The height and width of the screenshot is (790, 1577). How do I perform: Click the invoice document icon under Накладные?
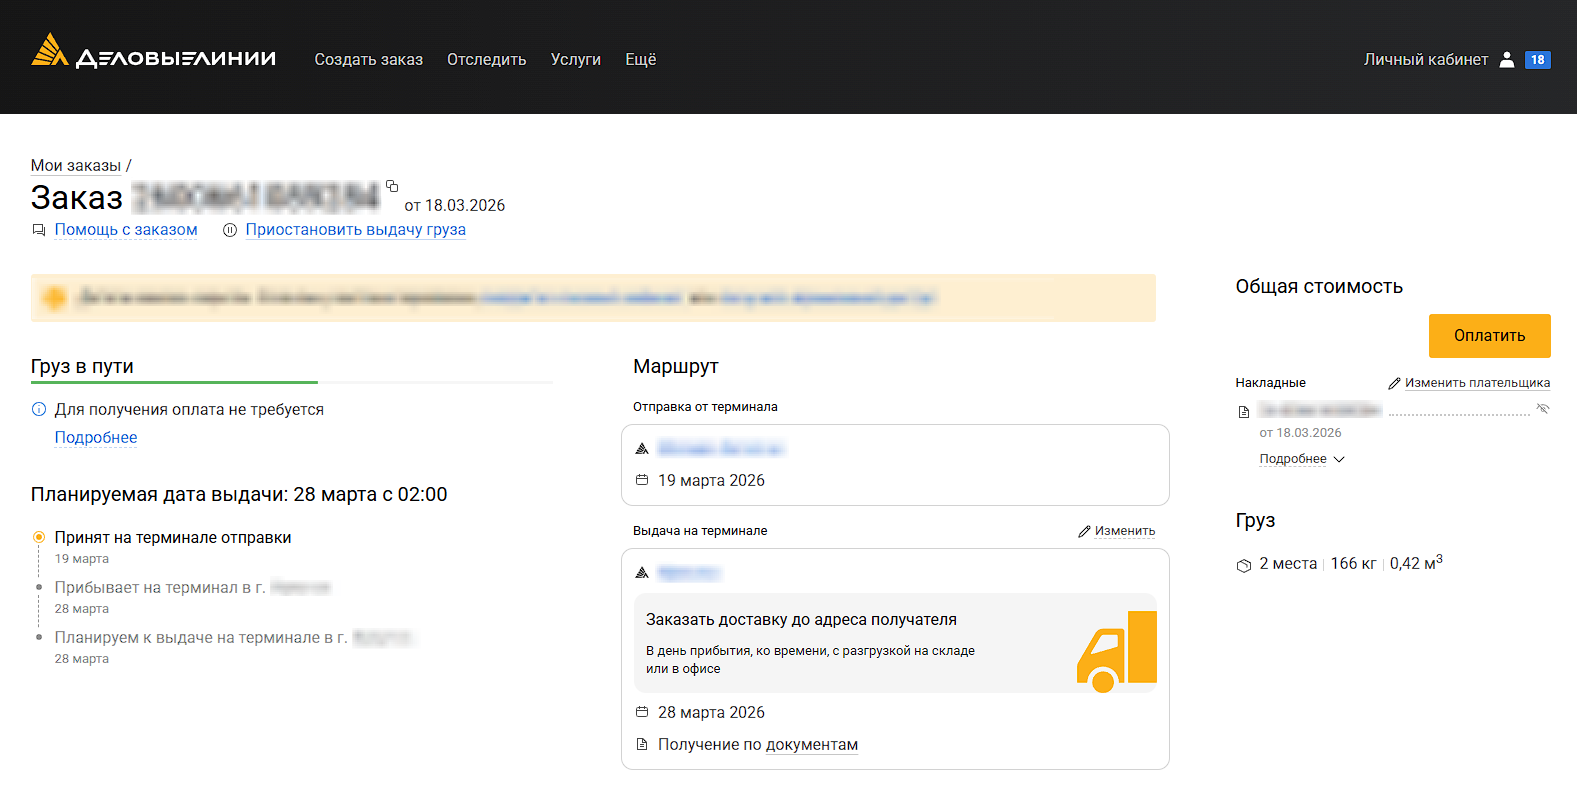coord(1244,412)
